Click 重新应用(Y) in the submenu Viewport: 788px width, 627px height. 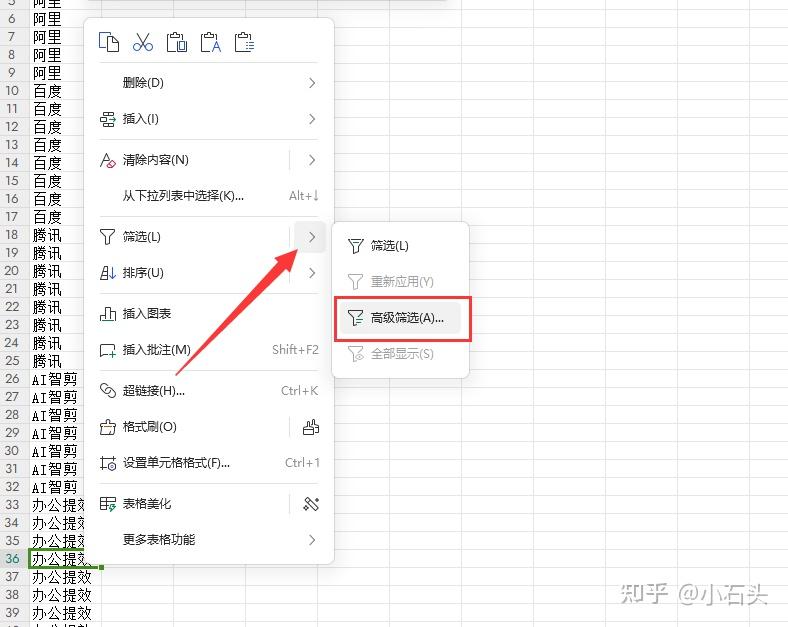tap(401, 282)
